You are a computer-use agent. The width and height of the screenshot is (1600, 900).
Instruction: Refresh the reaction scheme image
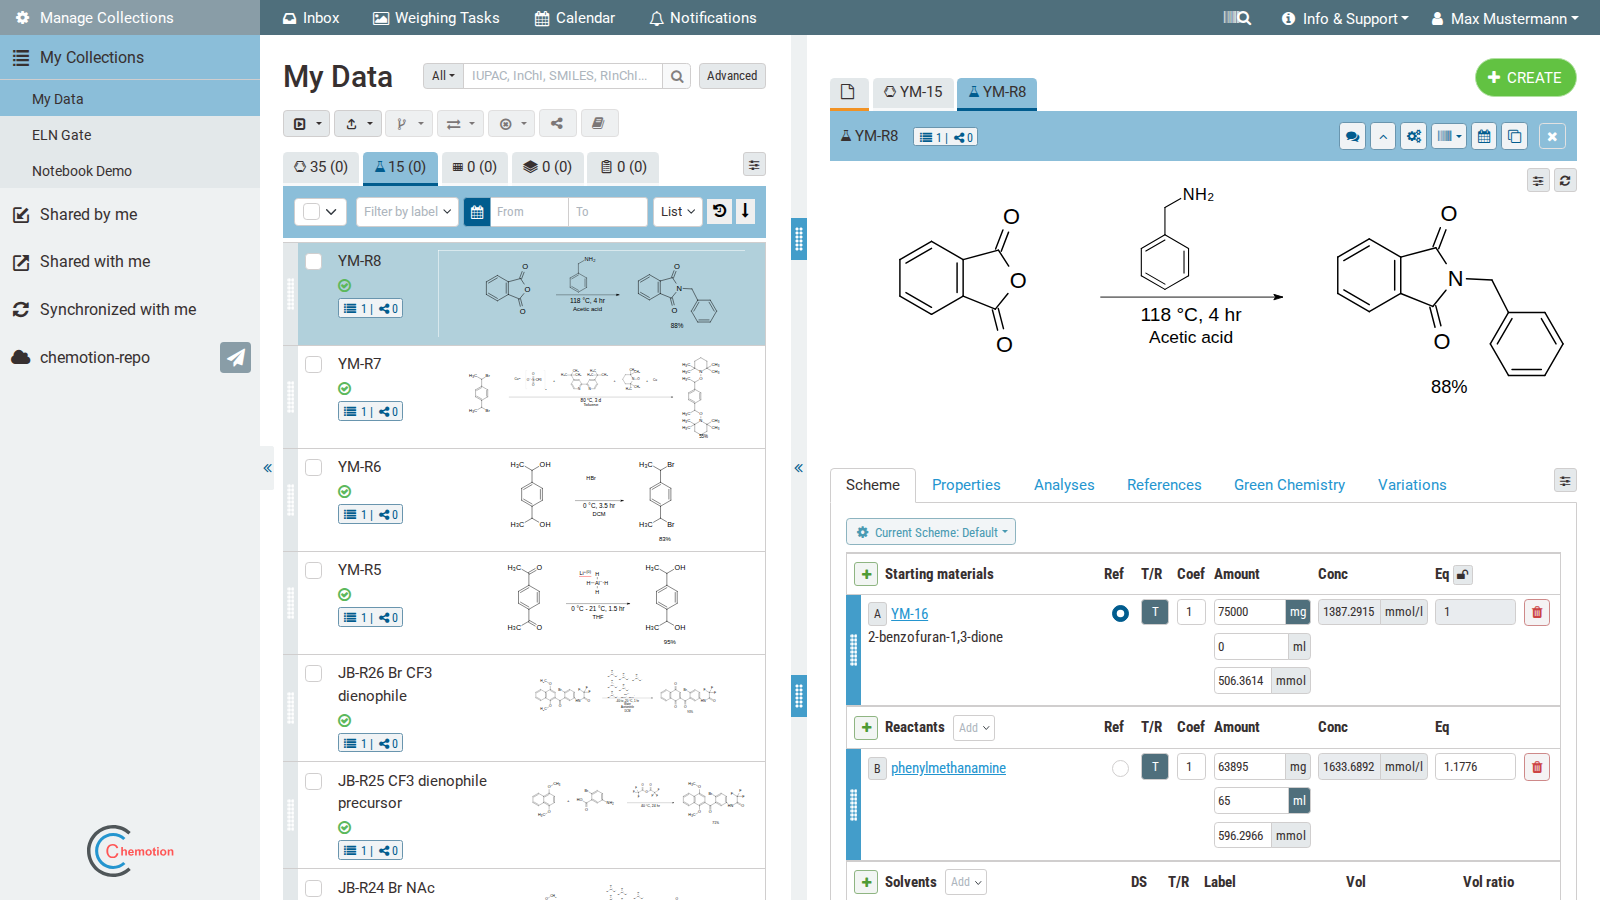[1565, 180]
